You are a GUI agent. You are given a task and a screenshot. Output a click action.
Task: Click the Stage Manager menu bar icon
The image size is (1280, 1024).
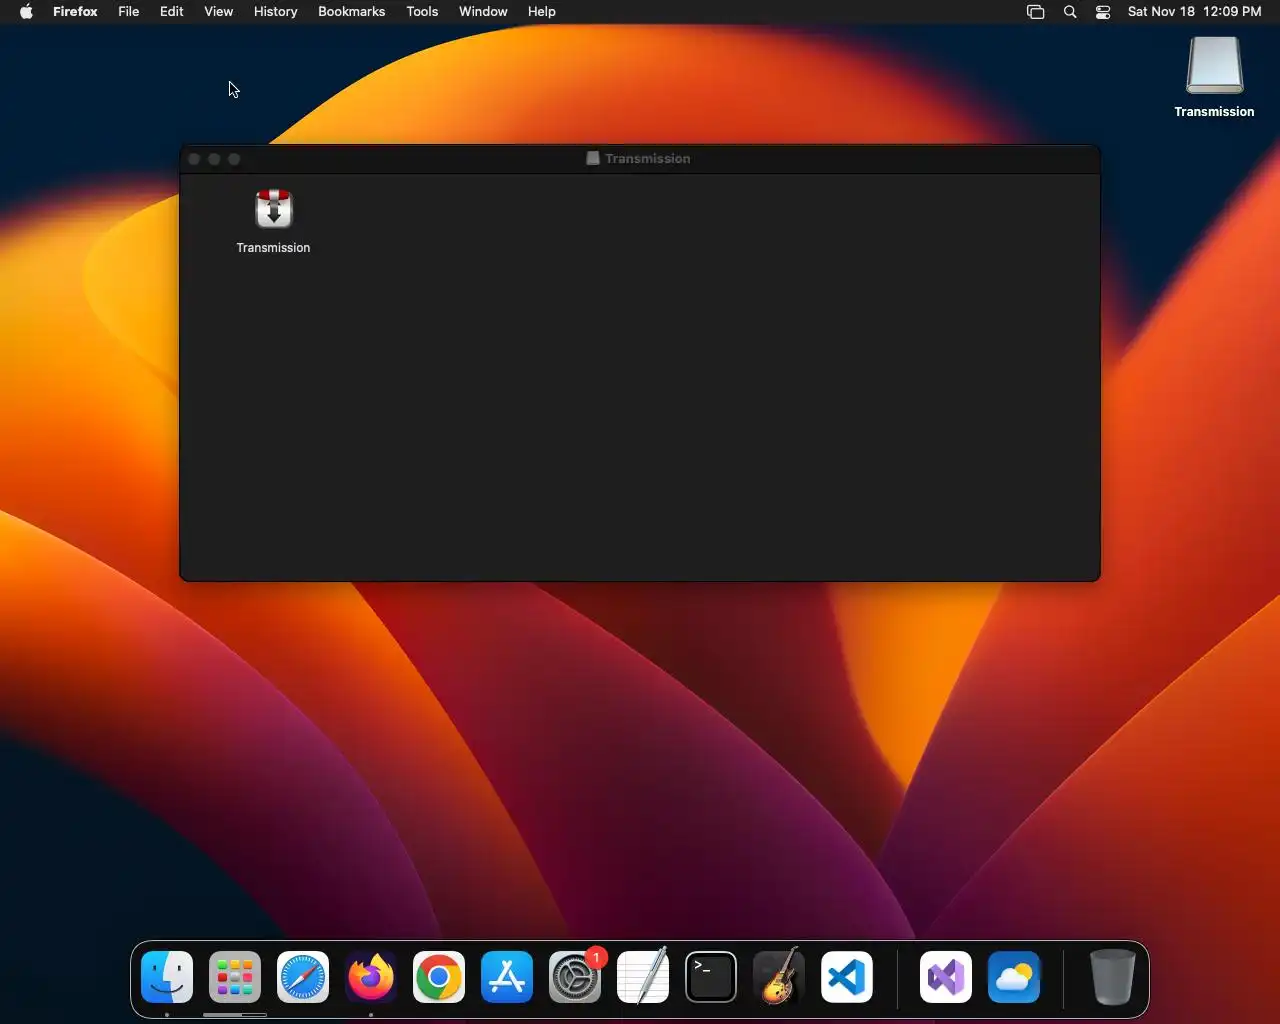[1036, 12]
